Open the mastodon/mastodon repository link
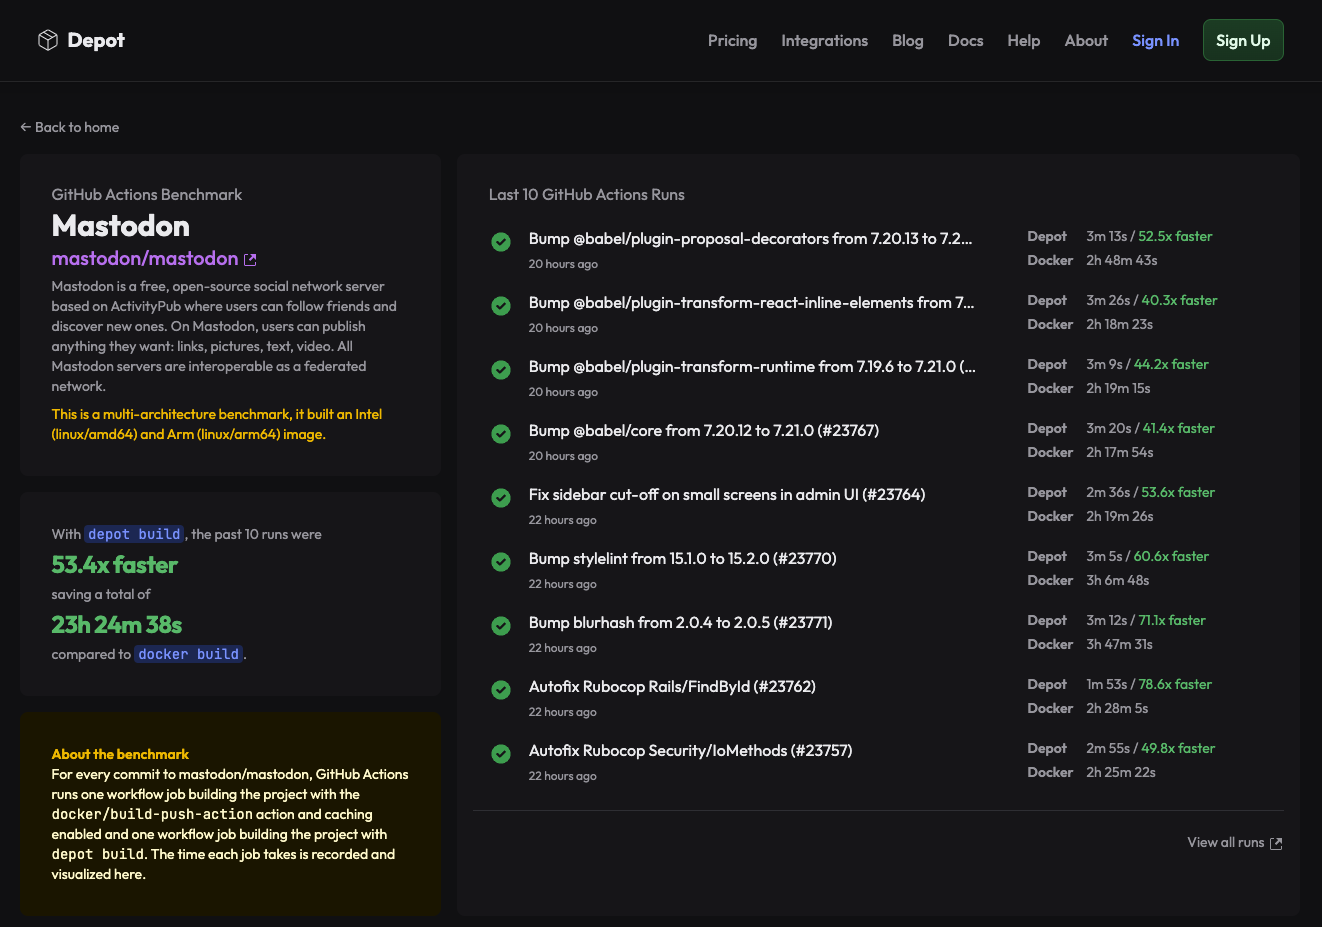 tap(145, 259)
